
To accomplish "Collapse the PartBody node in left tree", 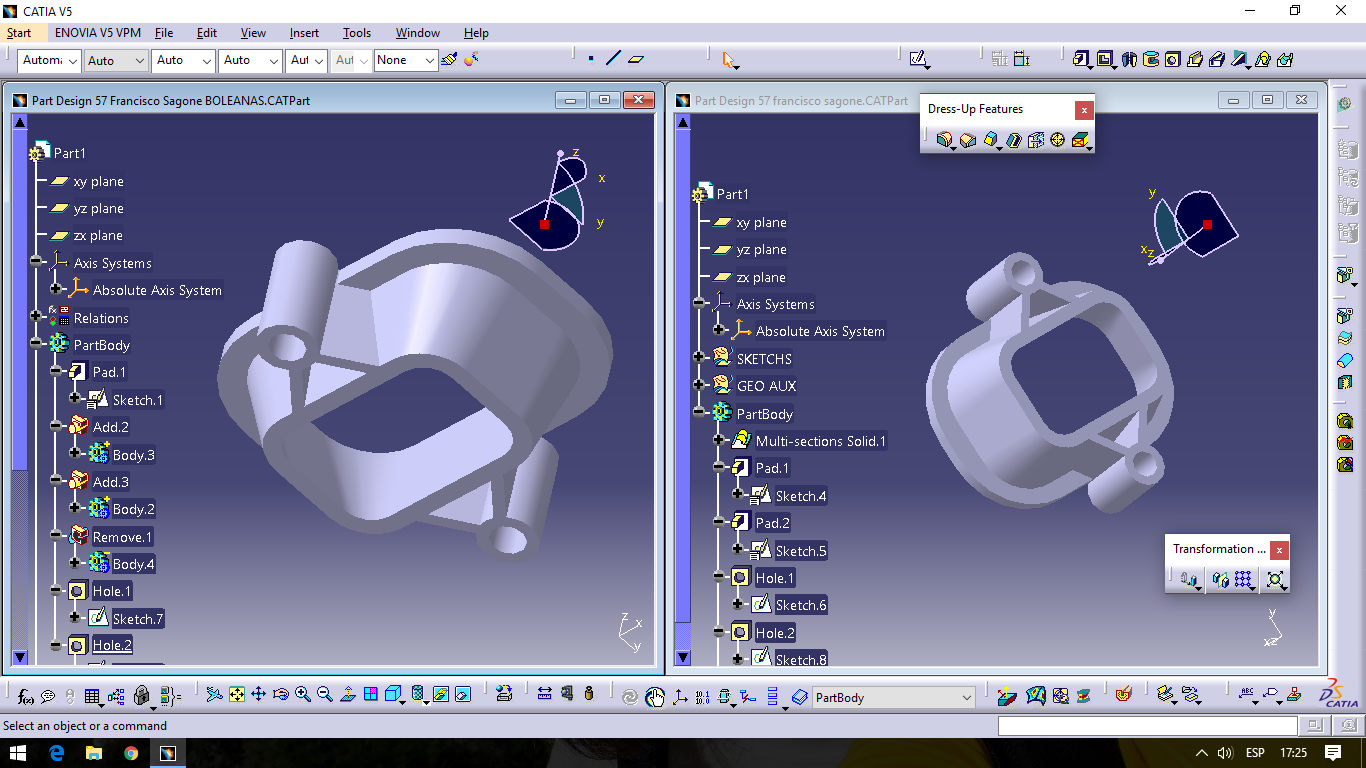I will point(37,345).
